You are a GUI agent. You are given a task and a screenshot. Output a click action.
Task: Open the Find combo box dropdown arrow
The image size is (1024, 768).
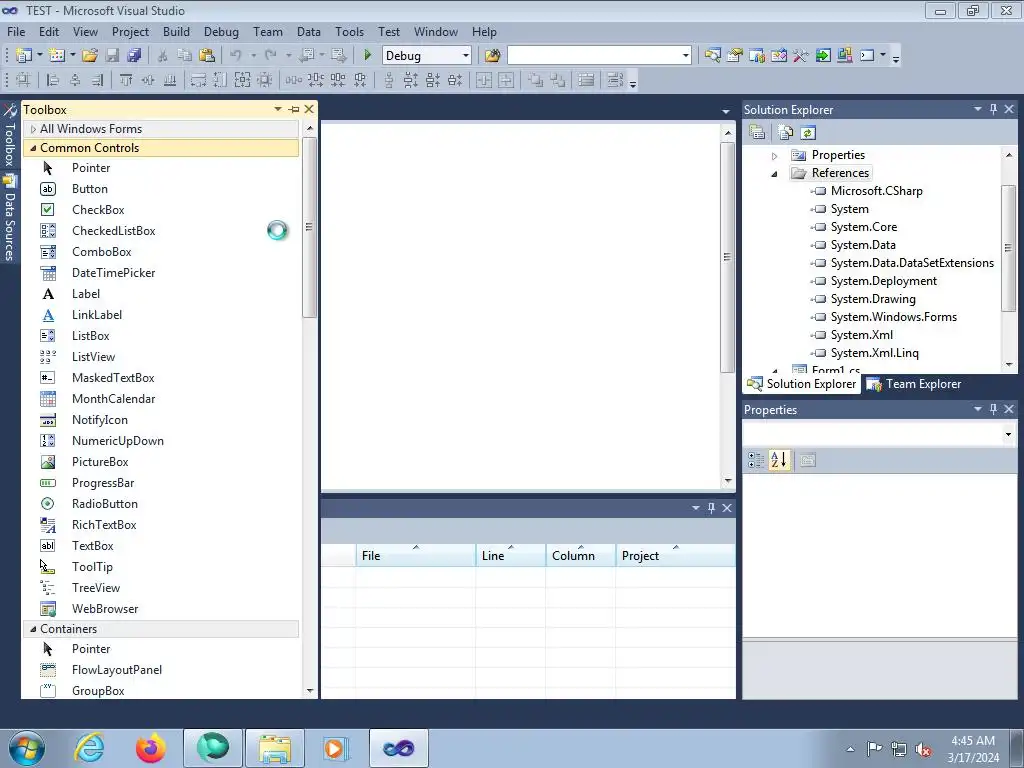tap(685, 56)
